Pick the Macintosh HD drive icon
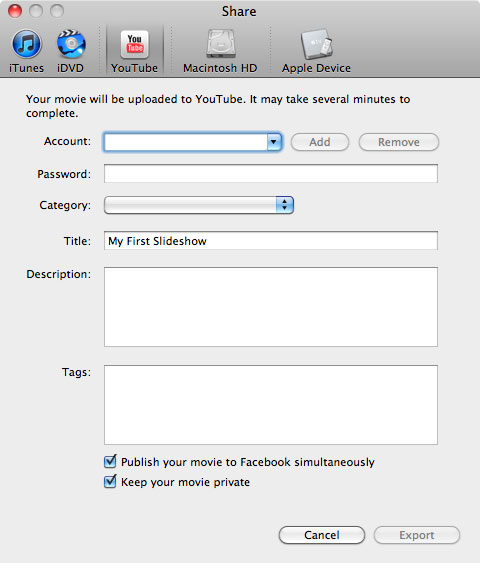 (221, 44)
